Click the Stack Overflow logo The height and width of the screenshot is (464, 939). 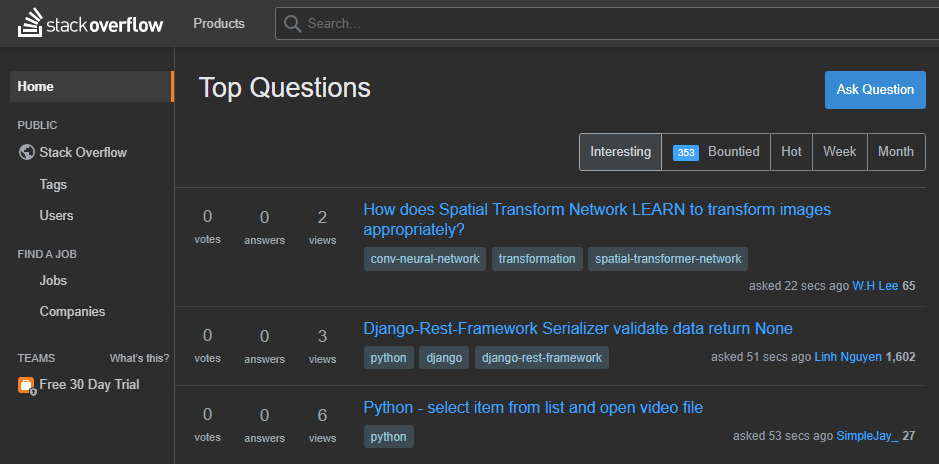click(90, 23)
